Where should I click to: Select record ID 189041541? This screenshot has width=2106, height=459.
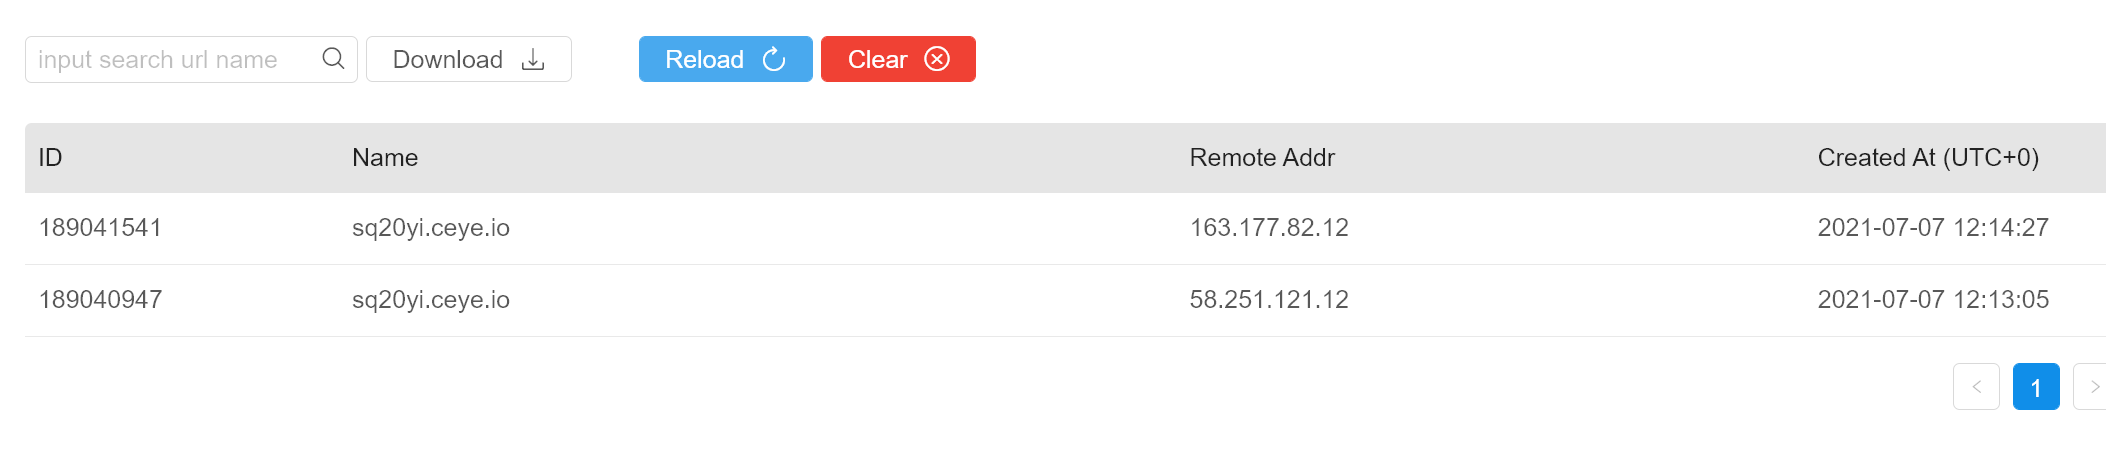click(100, 228)
